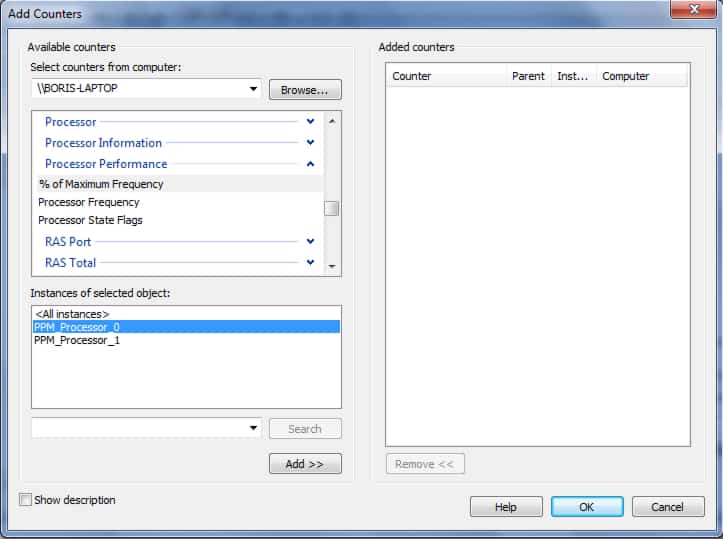The height and width of the screenshot is (539, 723).
Task: Choose the <All instances> entry
Action: pos(72,314)
